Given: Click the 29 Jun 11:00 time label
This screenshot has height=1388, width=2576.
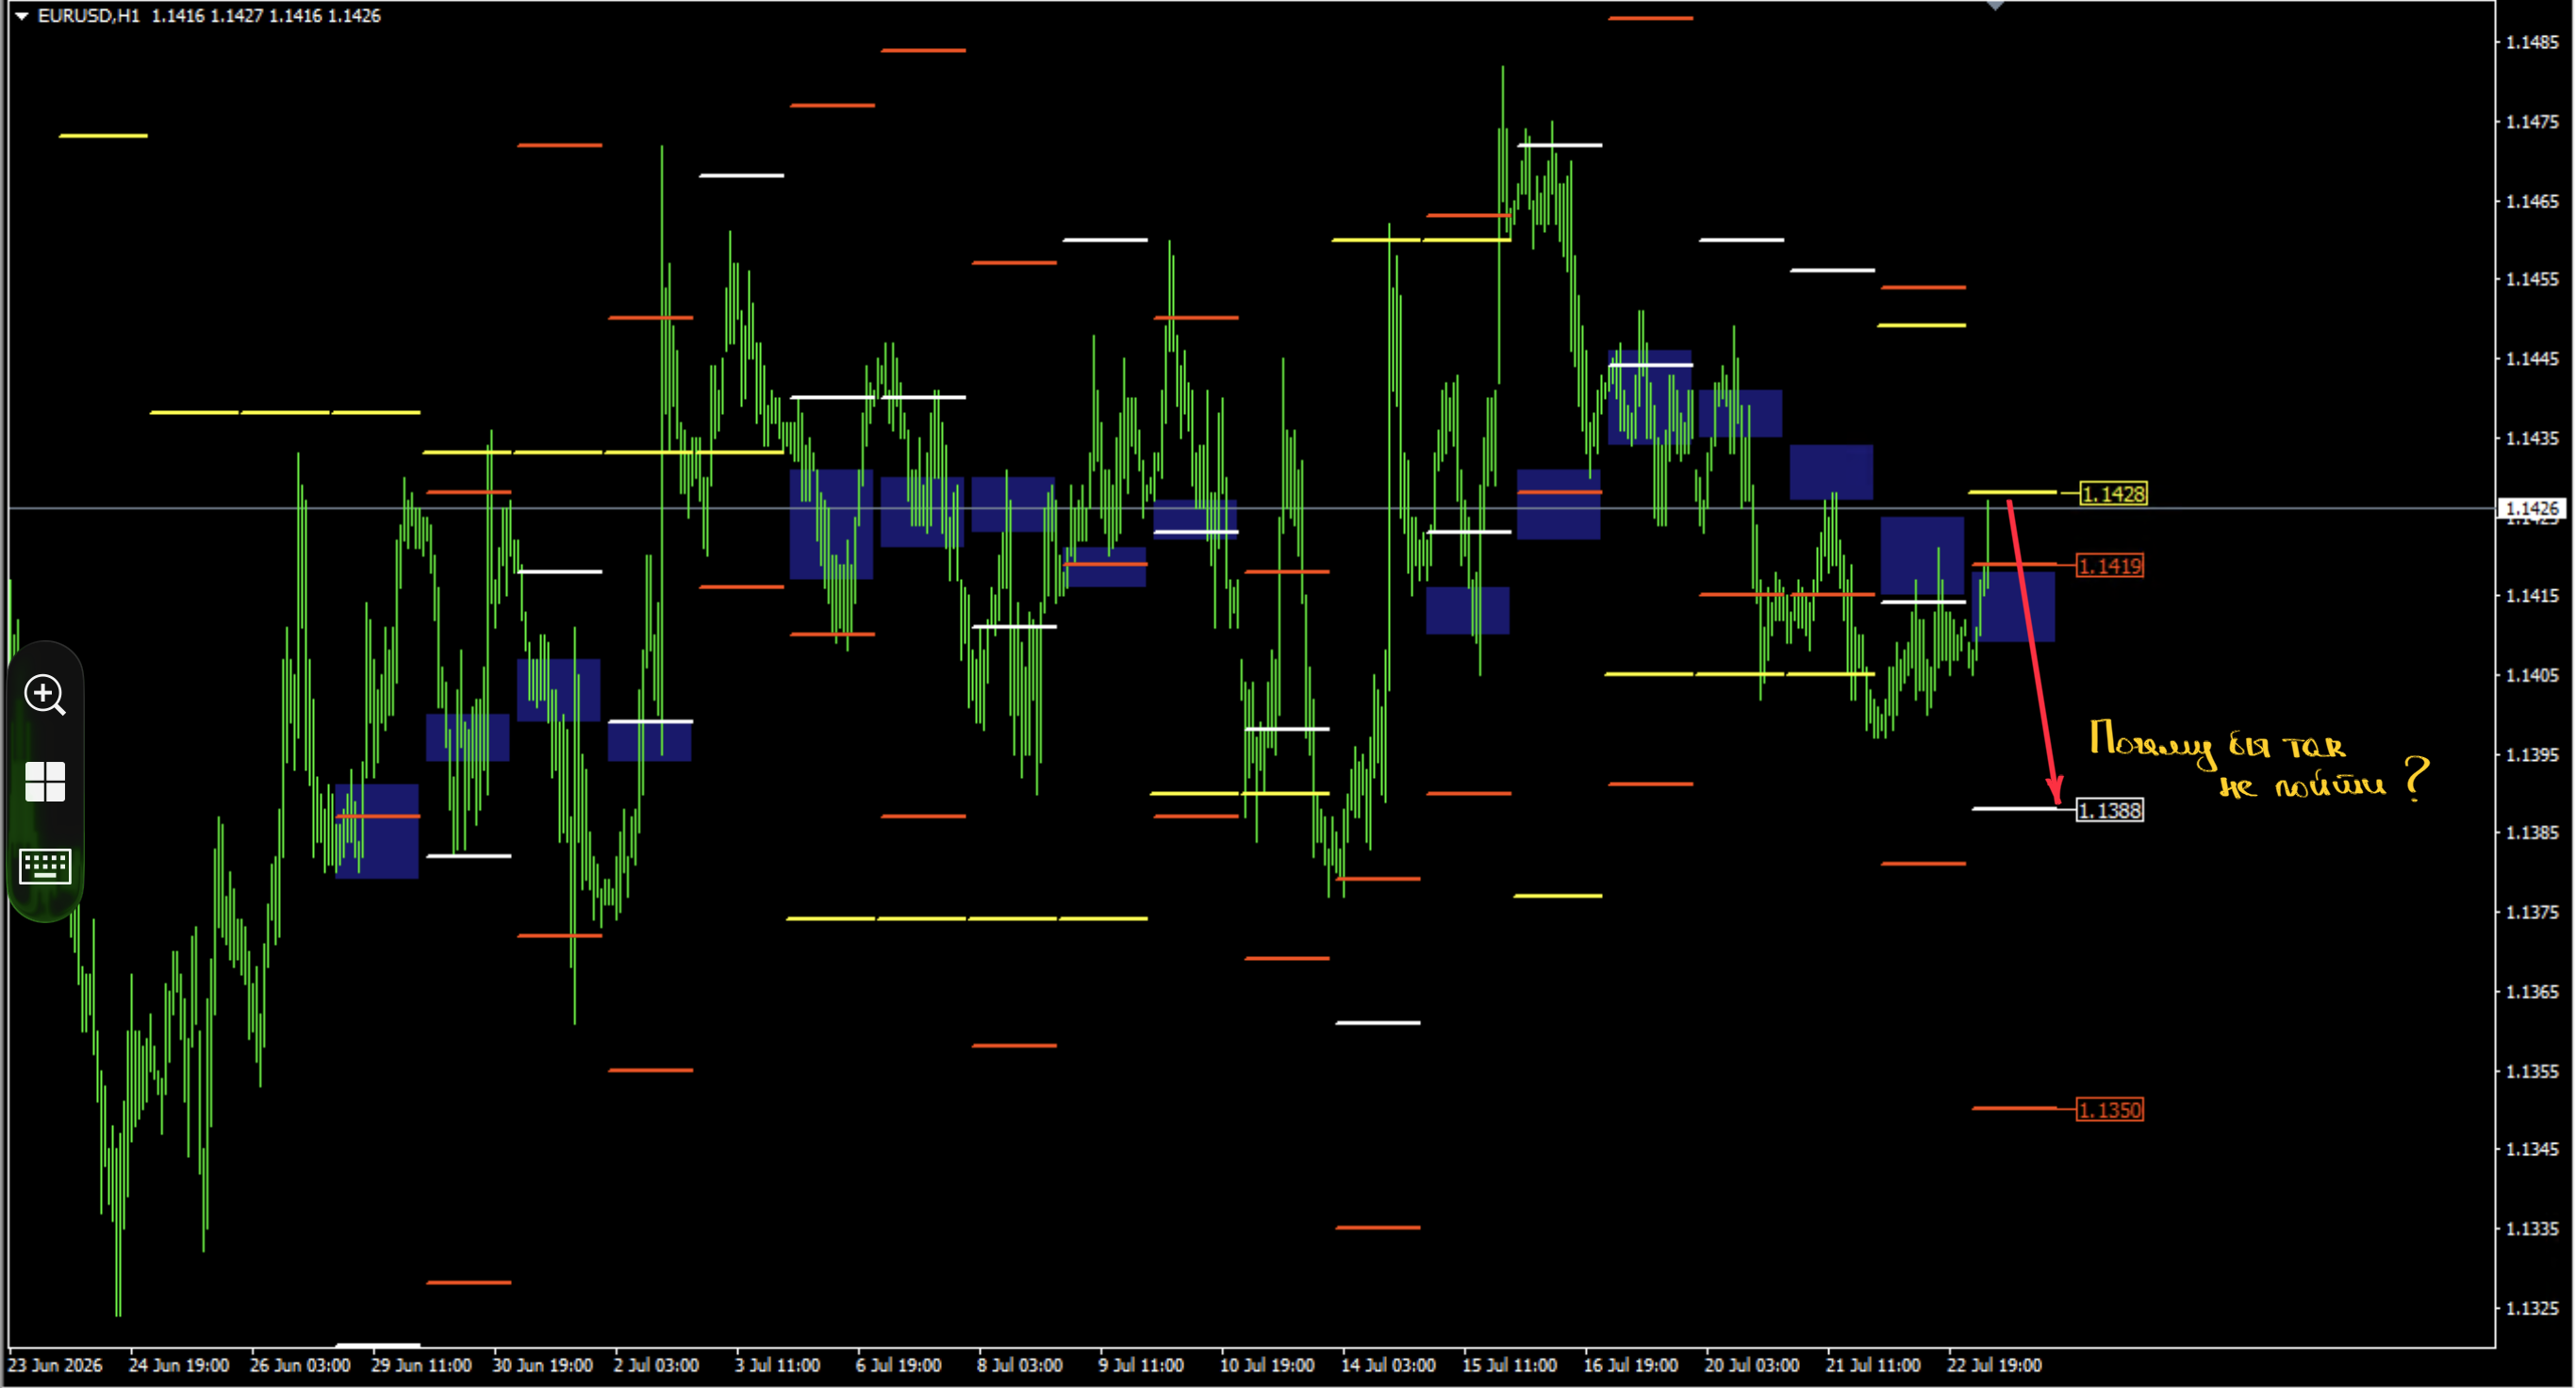Looking at the screenshot, I should (421, 1365).
